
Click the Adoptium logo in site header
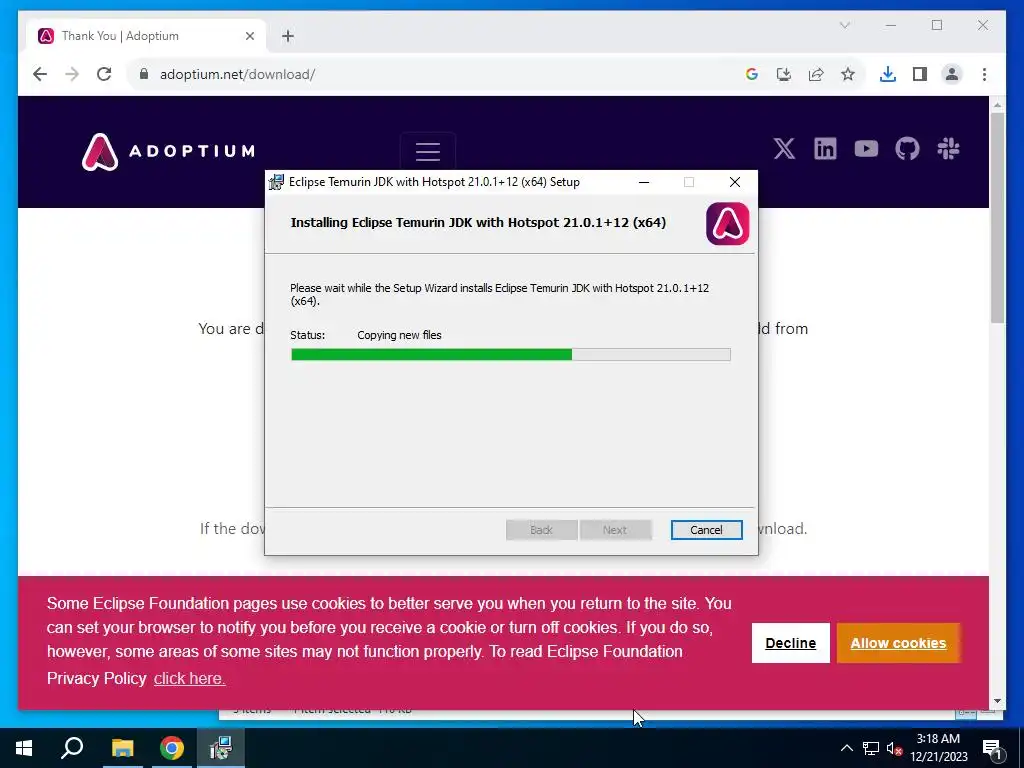tap(168, 152)
